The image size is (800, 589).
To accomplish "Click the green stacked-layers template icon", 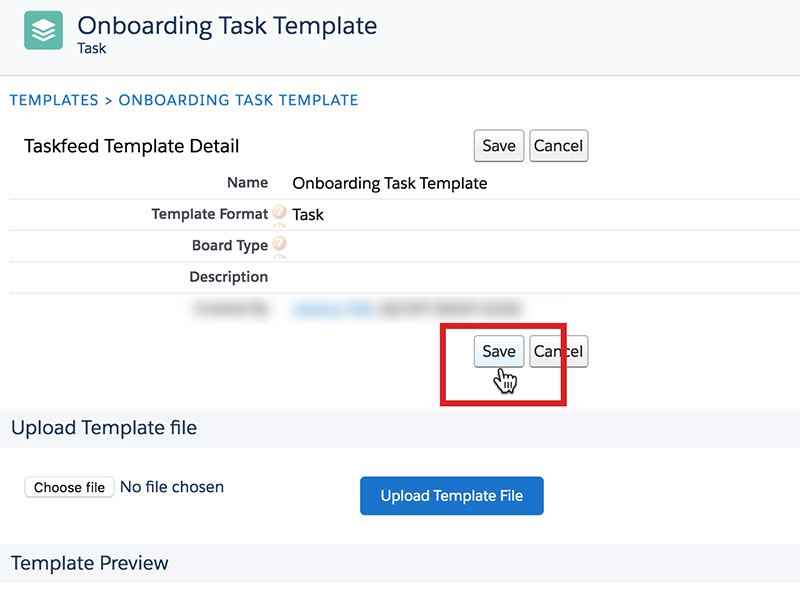I will [43, 30].
